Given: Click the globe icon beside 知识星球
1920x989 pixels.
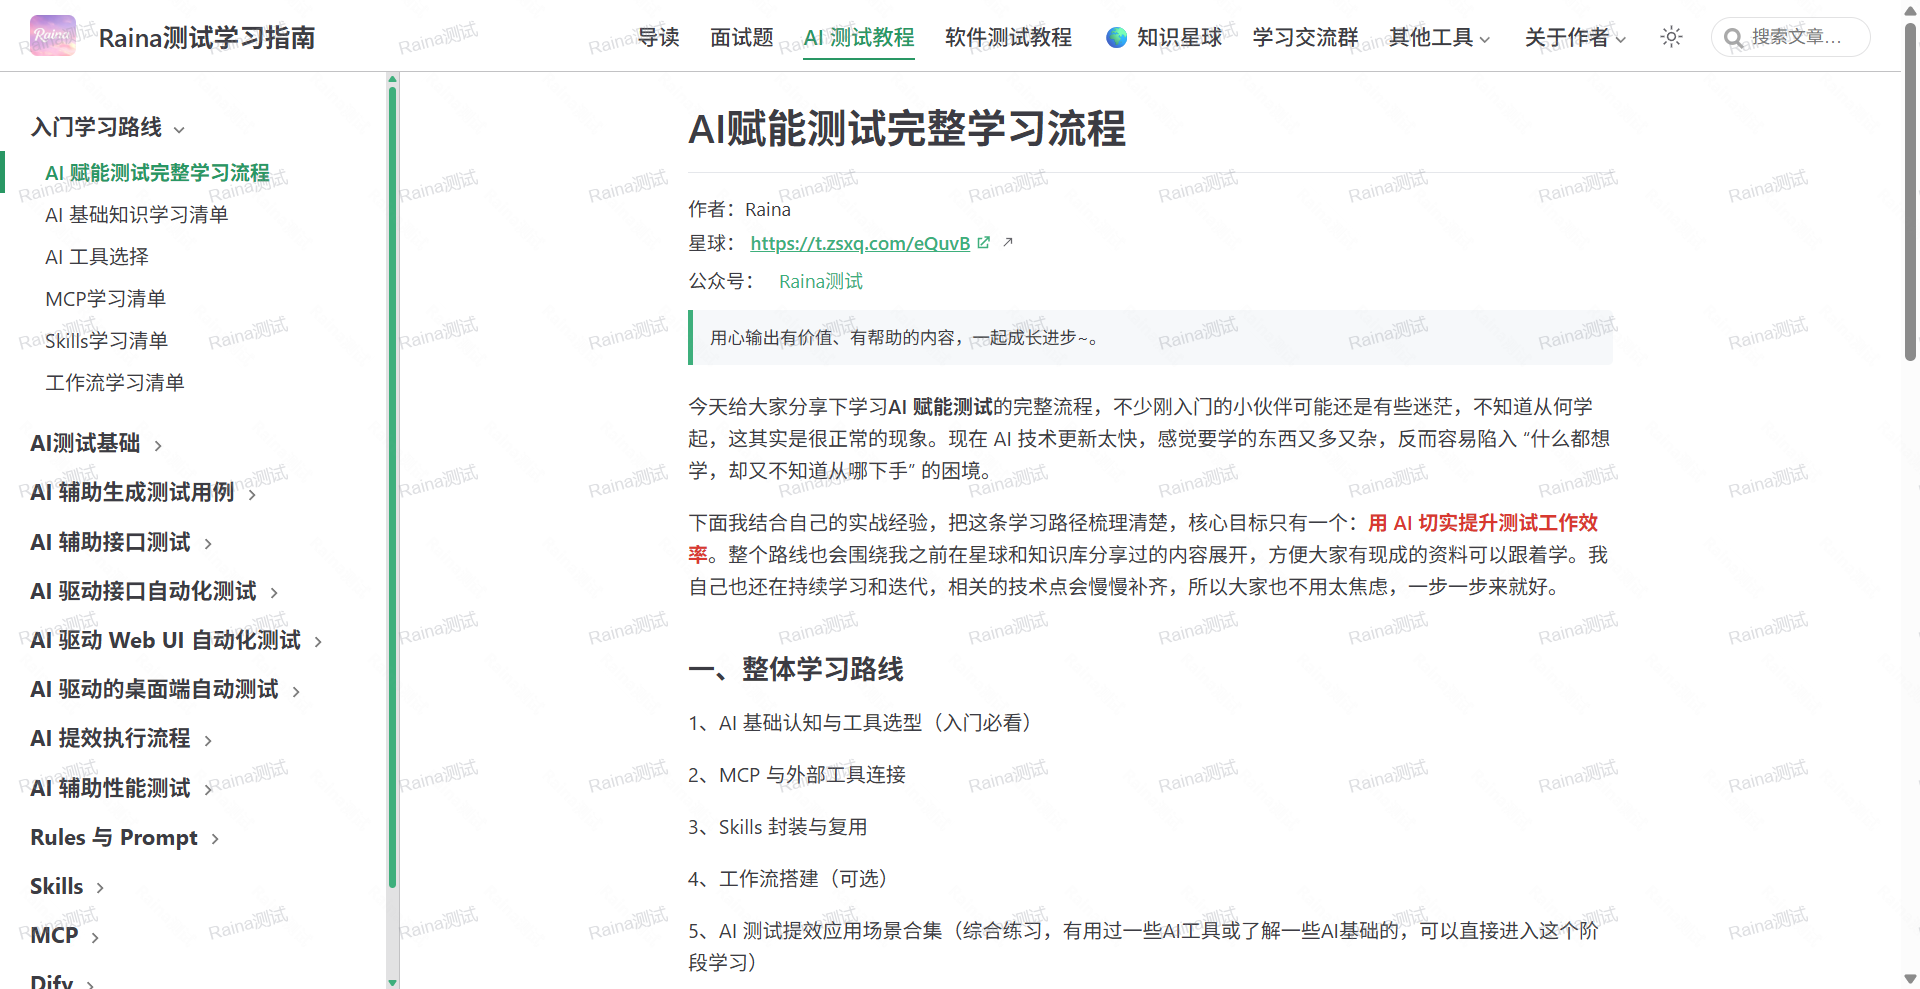Looking at the screenshot, I should coord(1116,38).
